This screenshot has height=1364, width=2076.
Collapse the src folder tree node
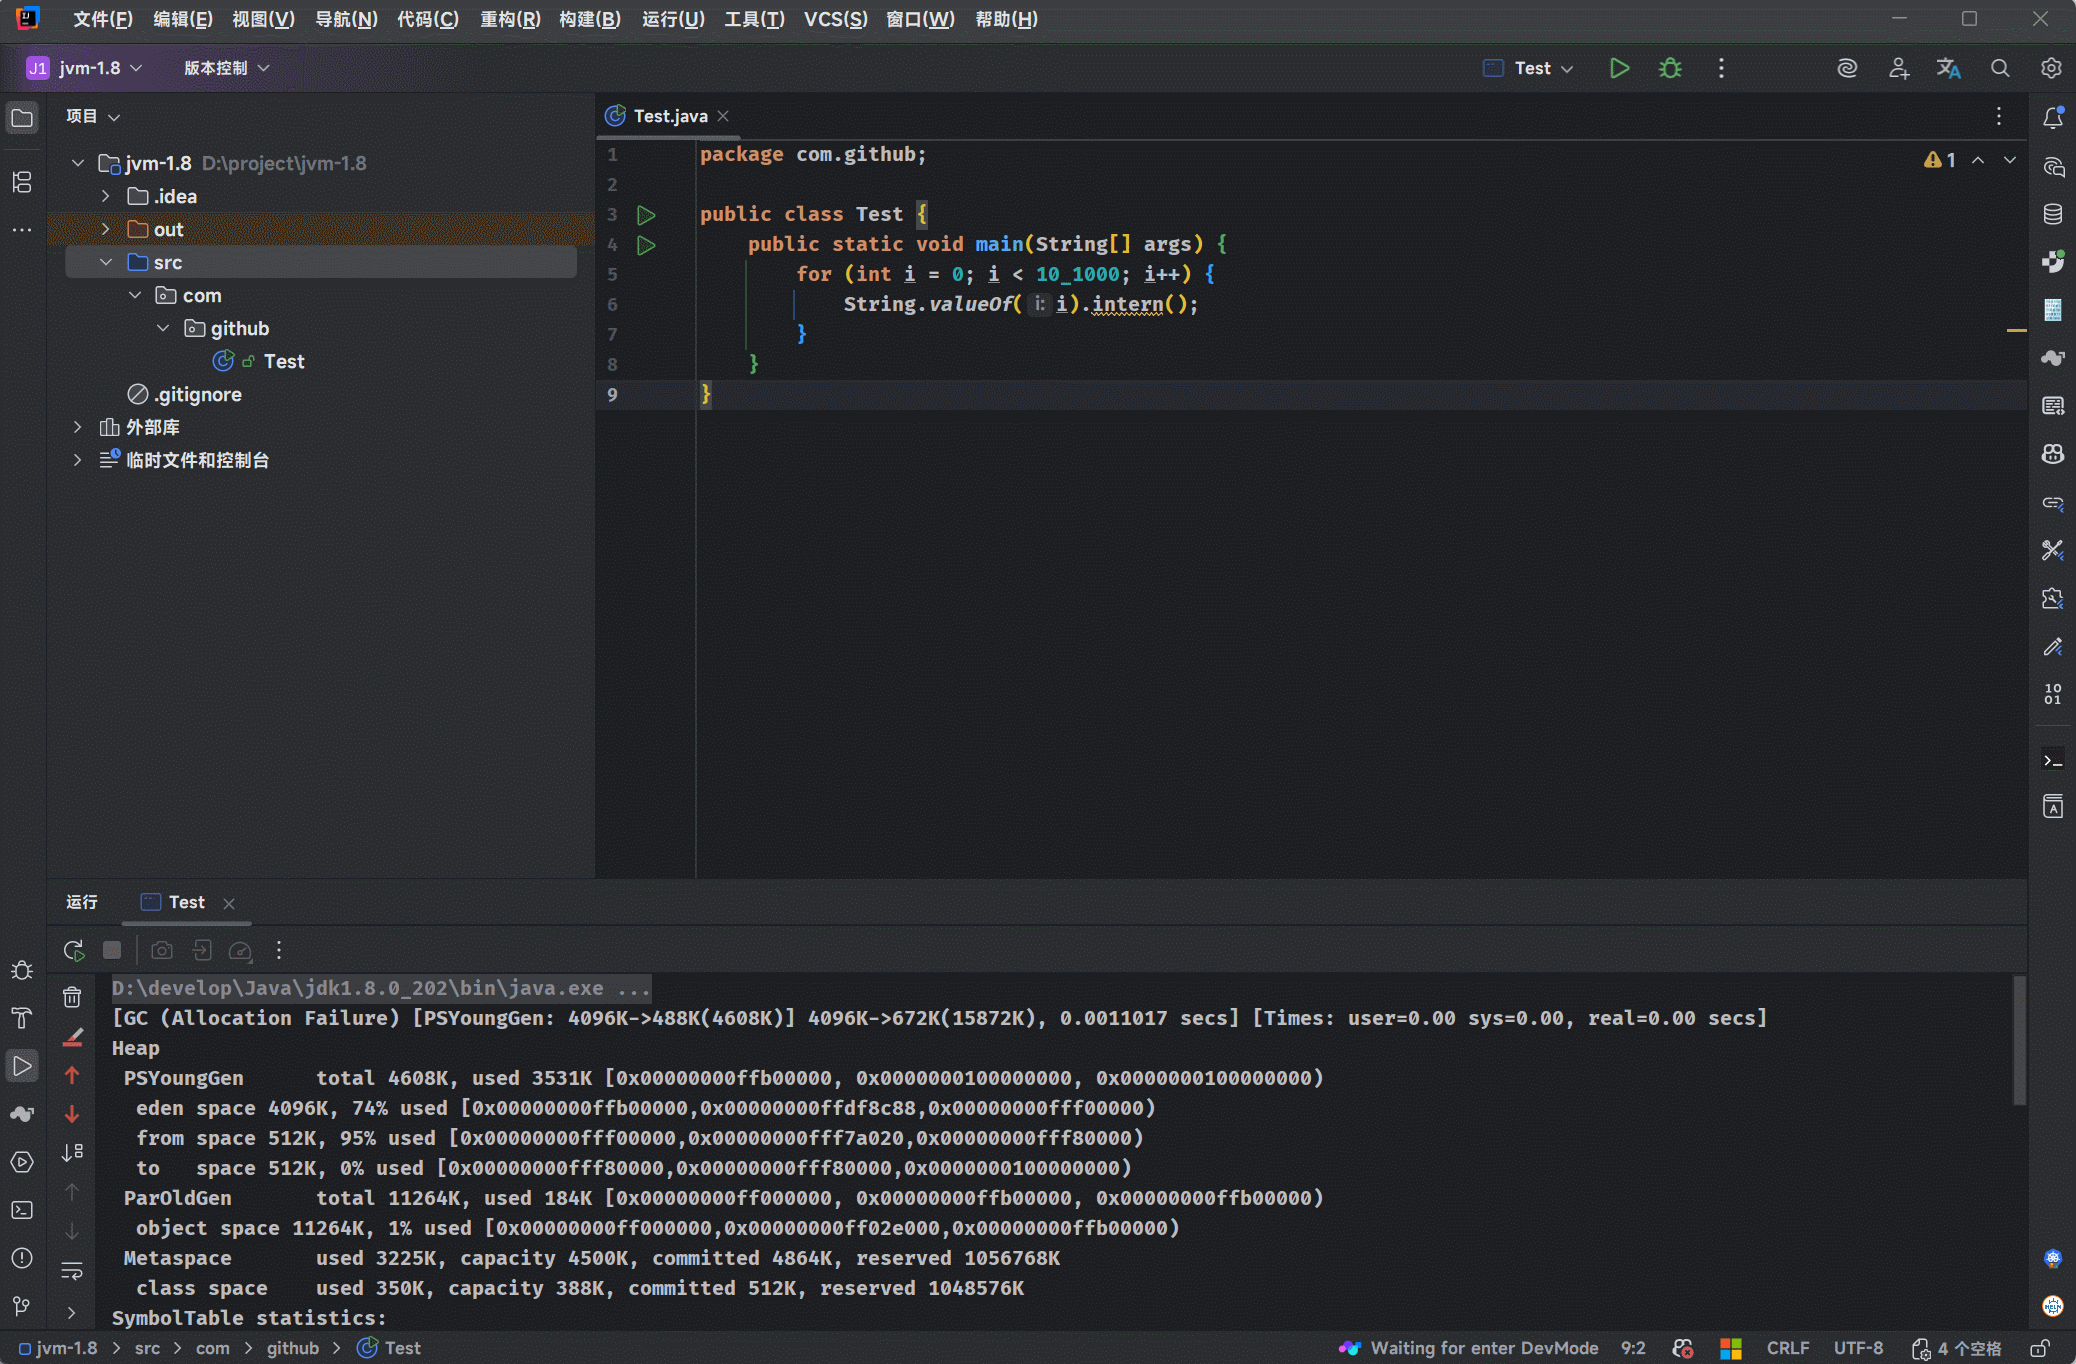pos(106,262)
